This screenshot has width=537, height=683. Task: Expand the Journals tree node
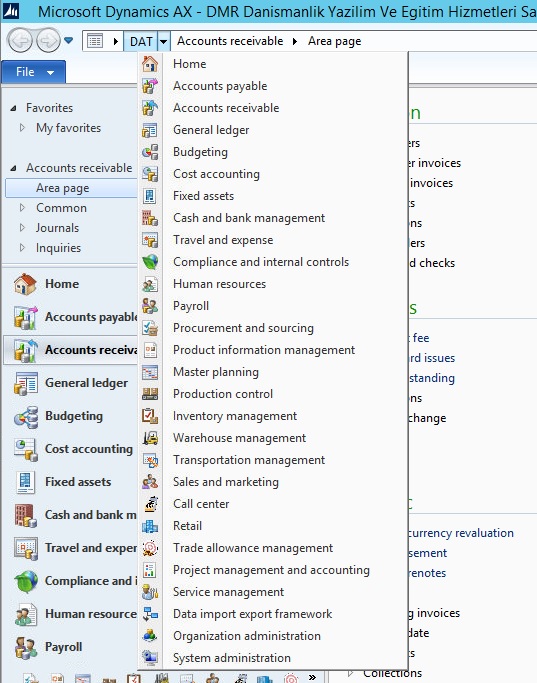point(23,228)
